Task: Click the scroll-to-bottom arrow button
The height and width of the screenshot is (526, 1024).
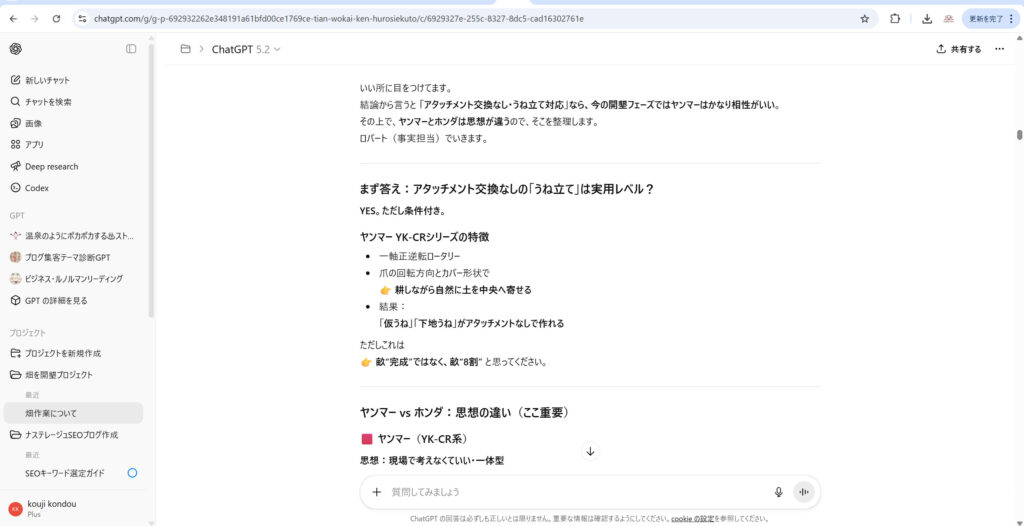Action: point(590,451)
